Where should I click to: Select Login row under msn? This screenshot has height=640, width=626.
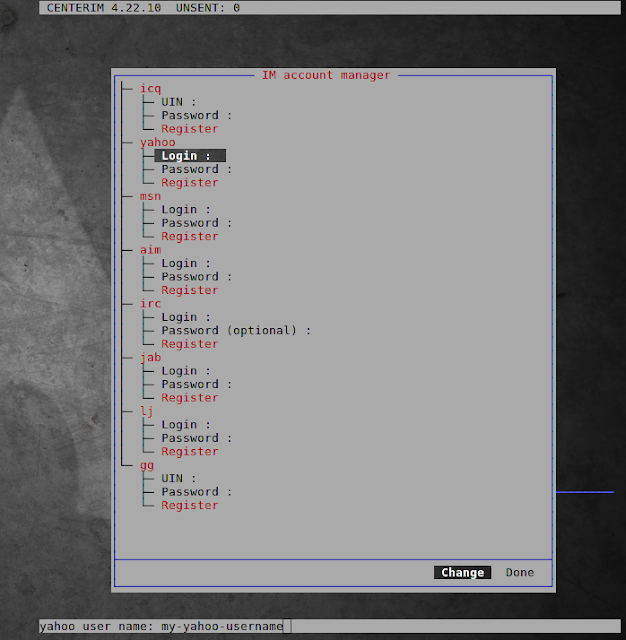(186, 210)
